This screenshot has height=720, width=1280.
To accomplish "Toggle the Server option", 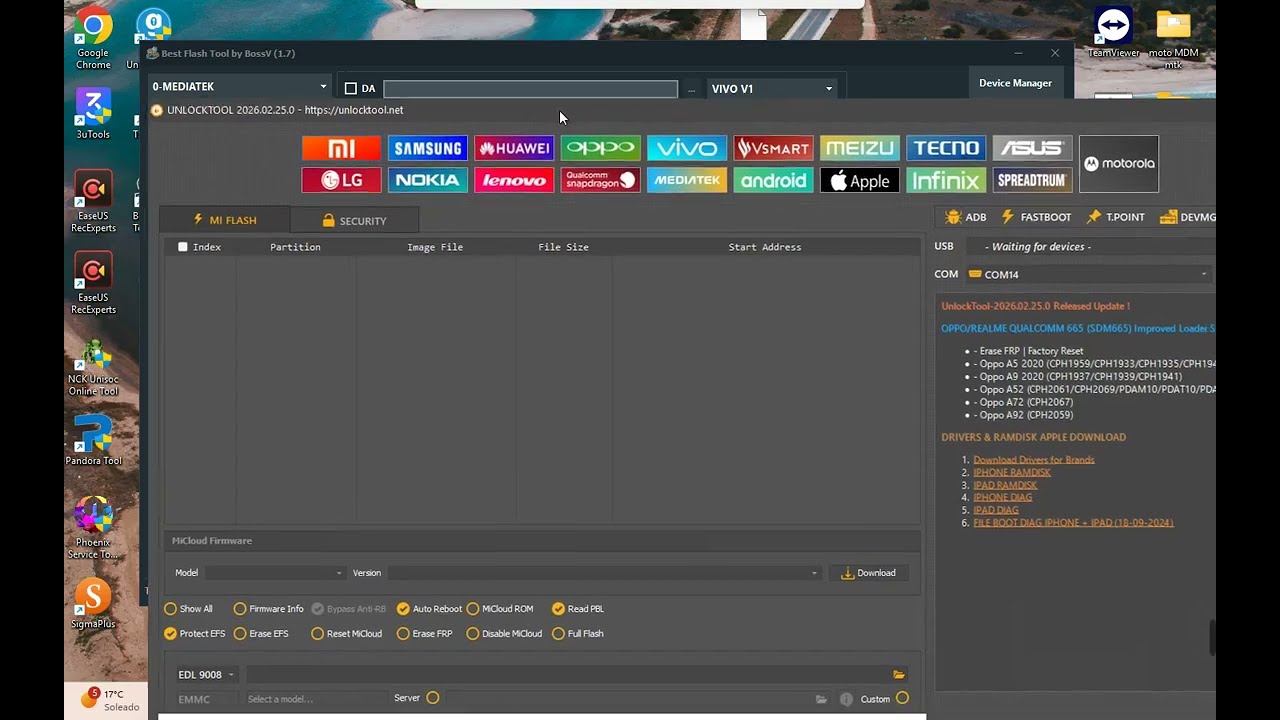I will pyautogui.click(x=432, y=698).
